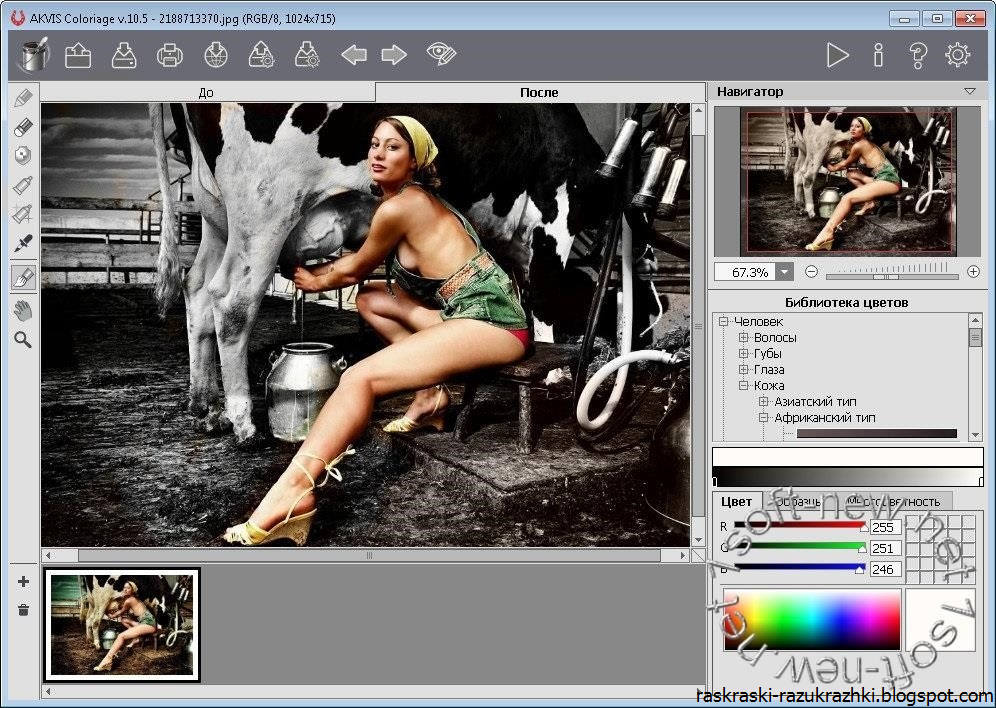Select the Pencil tool in the left toolbar

pyautogui.click(x=23, y=98)
